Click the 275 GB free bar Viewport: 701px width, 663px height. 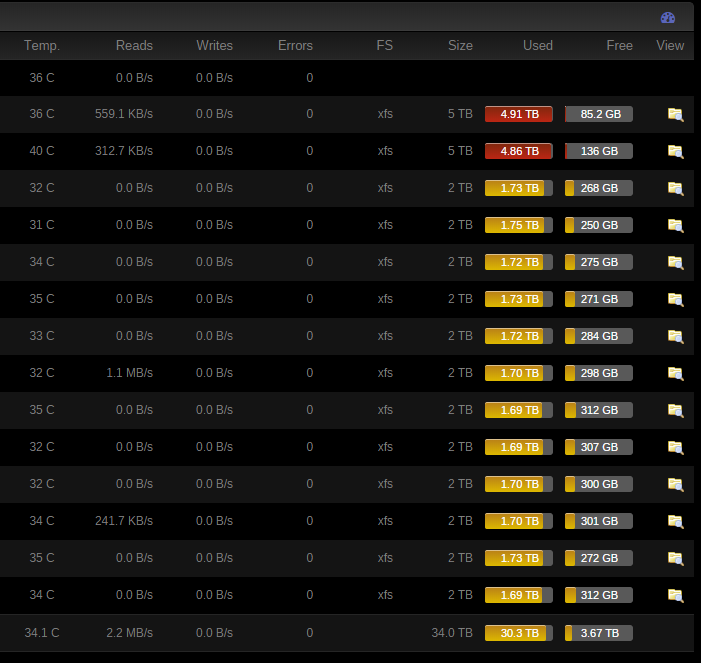(599, 262)
